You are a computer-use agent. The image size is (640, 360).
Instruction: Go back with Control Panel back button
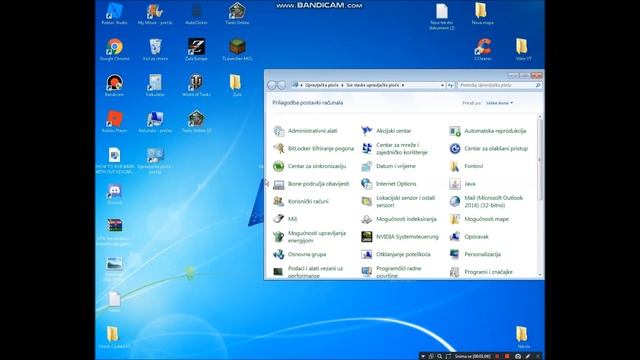pos(272,85)
